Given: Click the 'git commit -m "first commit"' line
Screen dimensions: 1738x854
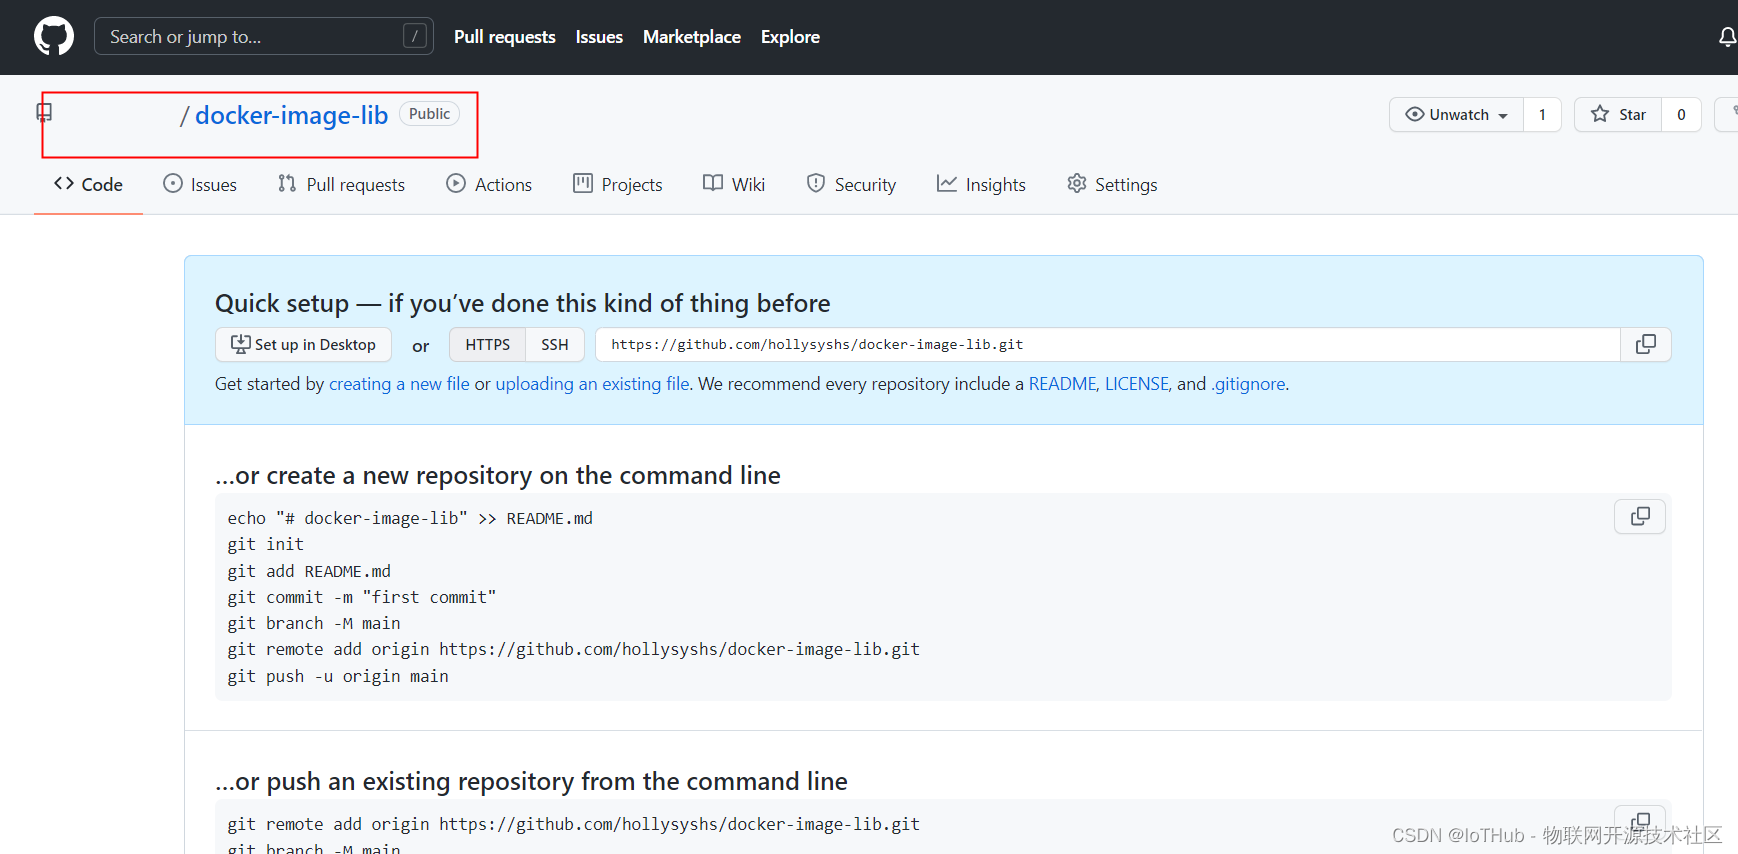Looking at the screenshot, I should pyautogui.click(x=361, y=597).
